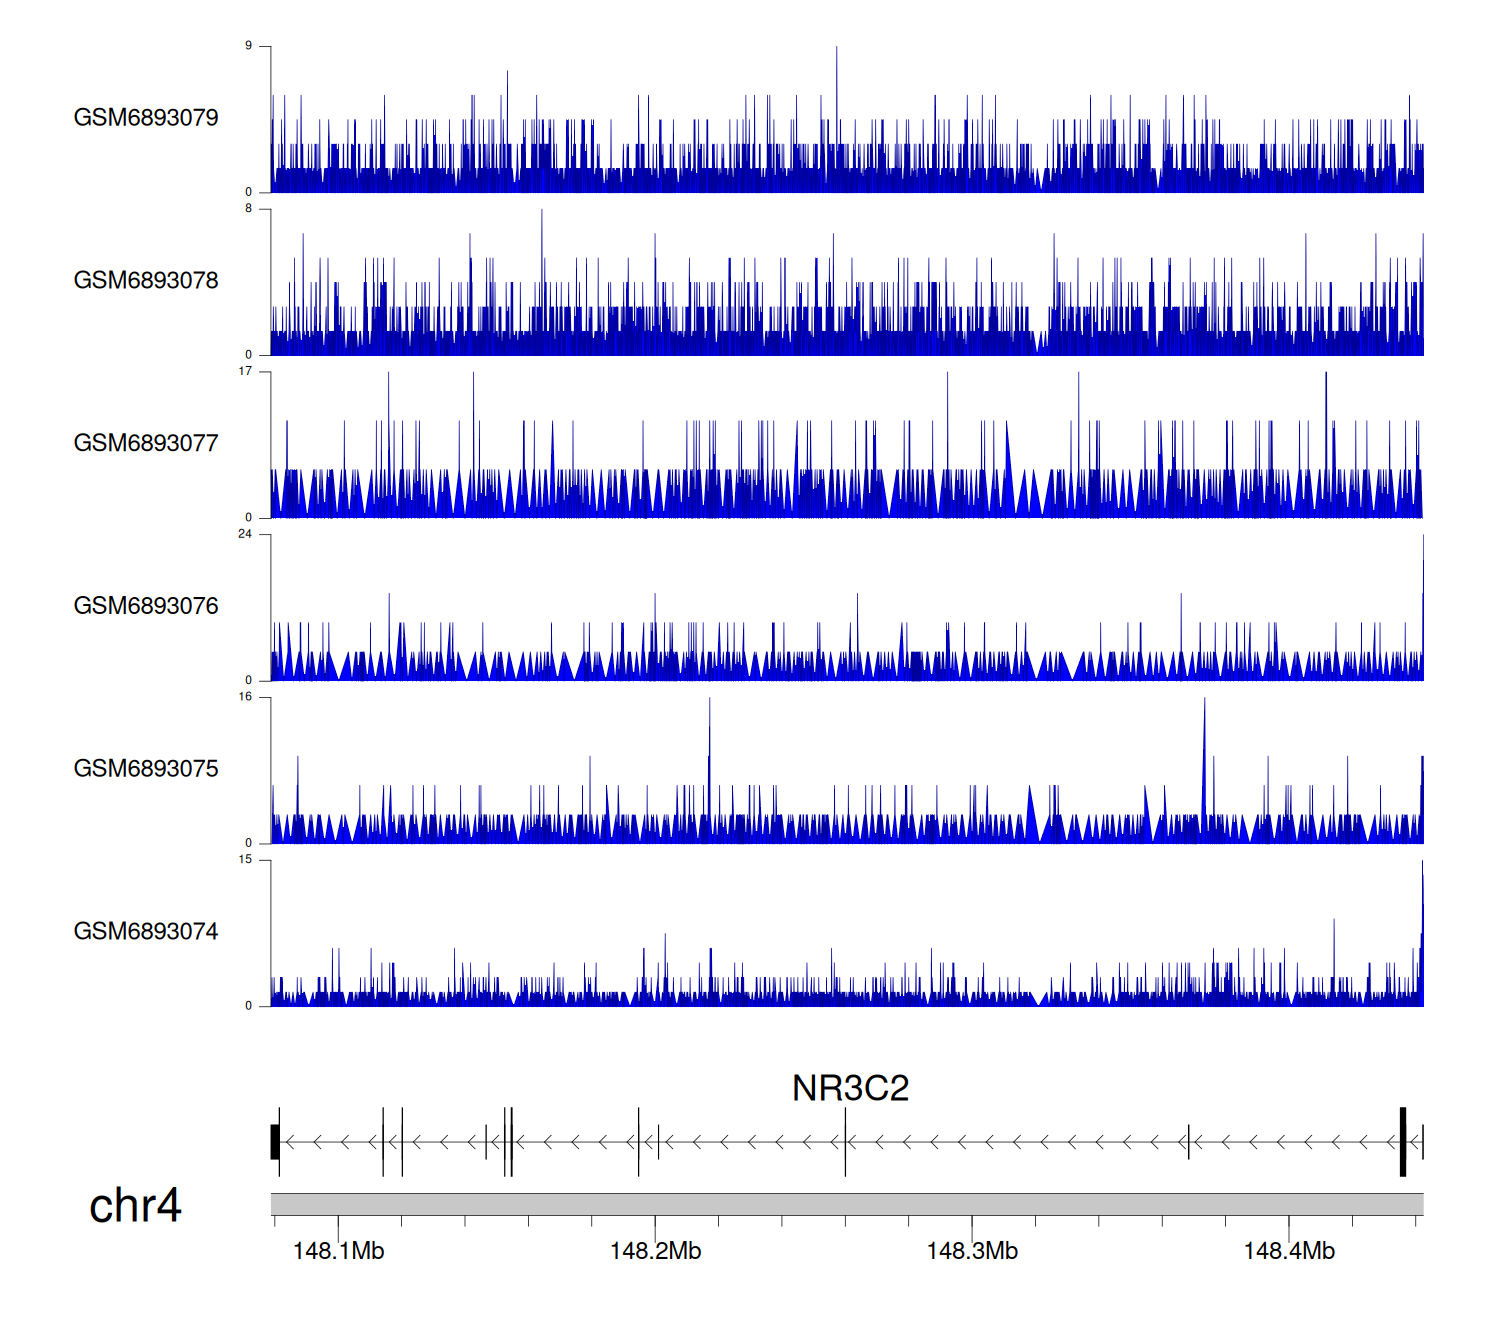Select the GSM6893074 sample label

pos(146,932)
